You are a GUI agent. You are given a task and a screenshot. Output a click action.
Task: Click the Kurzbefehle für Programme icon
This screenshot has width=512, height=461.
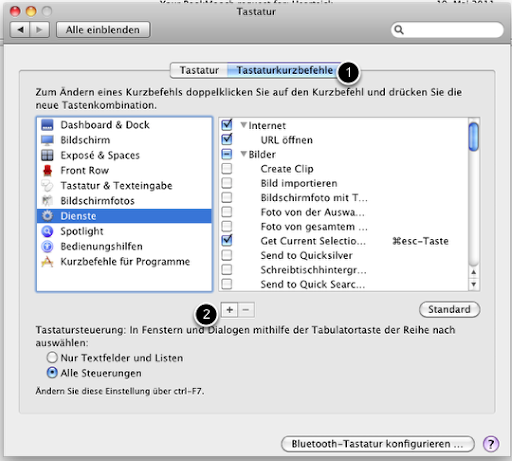[x=47, y=262]
